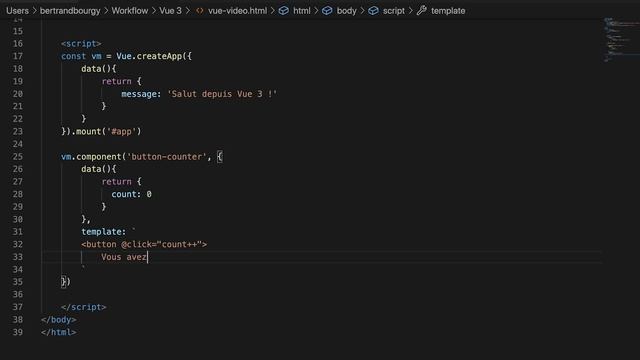The width and height of the screenshot is (640, 360).
Task: Expand chevron after vue-video.html breadcrumb
Action: click(272, 11)
